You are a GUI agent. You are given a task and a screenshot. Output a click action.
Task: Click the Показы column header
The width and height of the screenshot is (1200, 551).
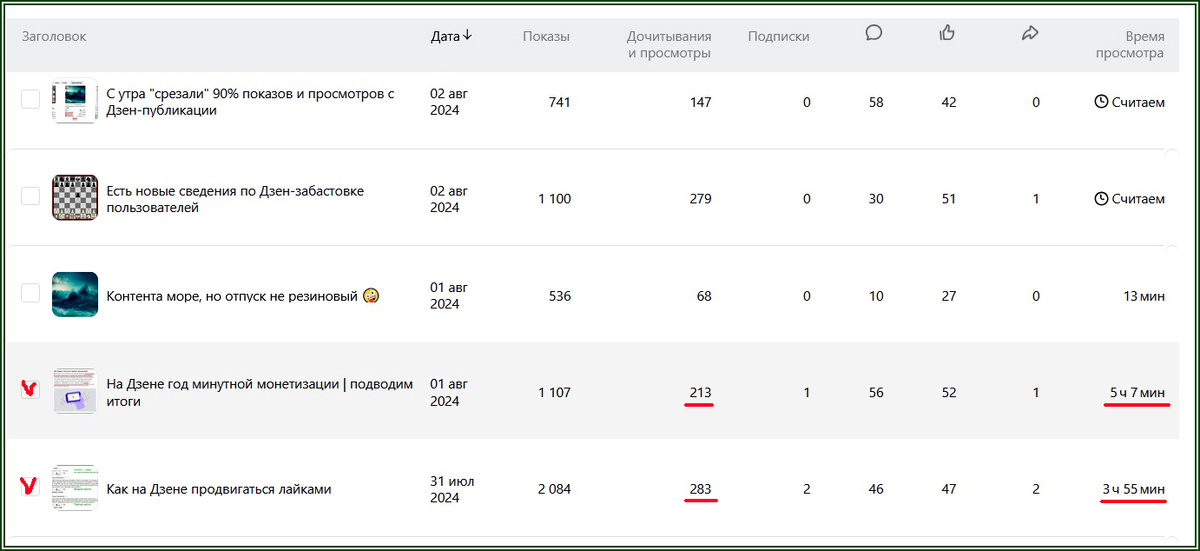[546, 36]
